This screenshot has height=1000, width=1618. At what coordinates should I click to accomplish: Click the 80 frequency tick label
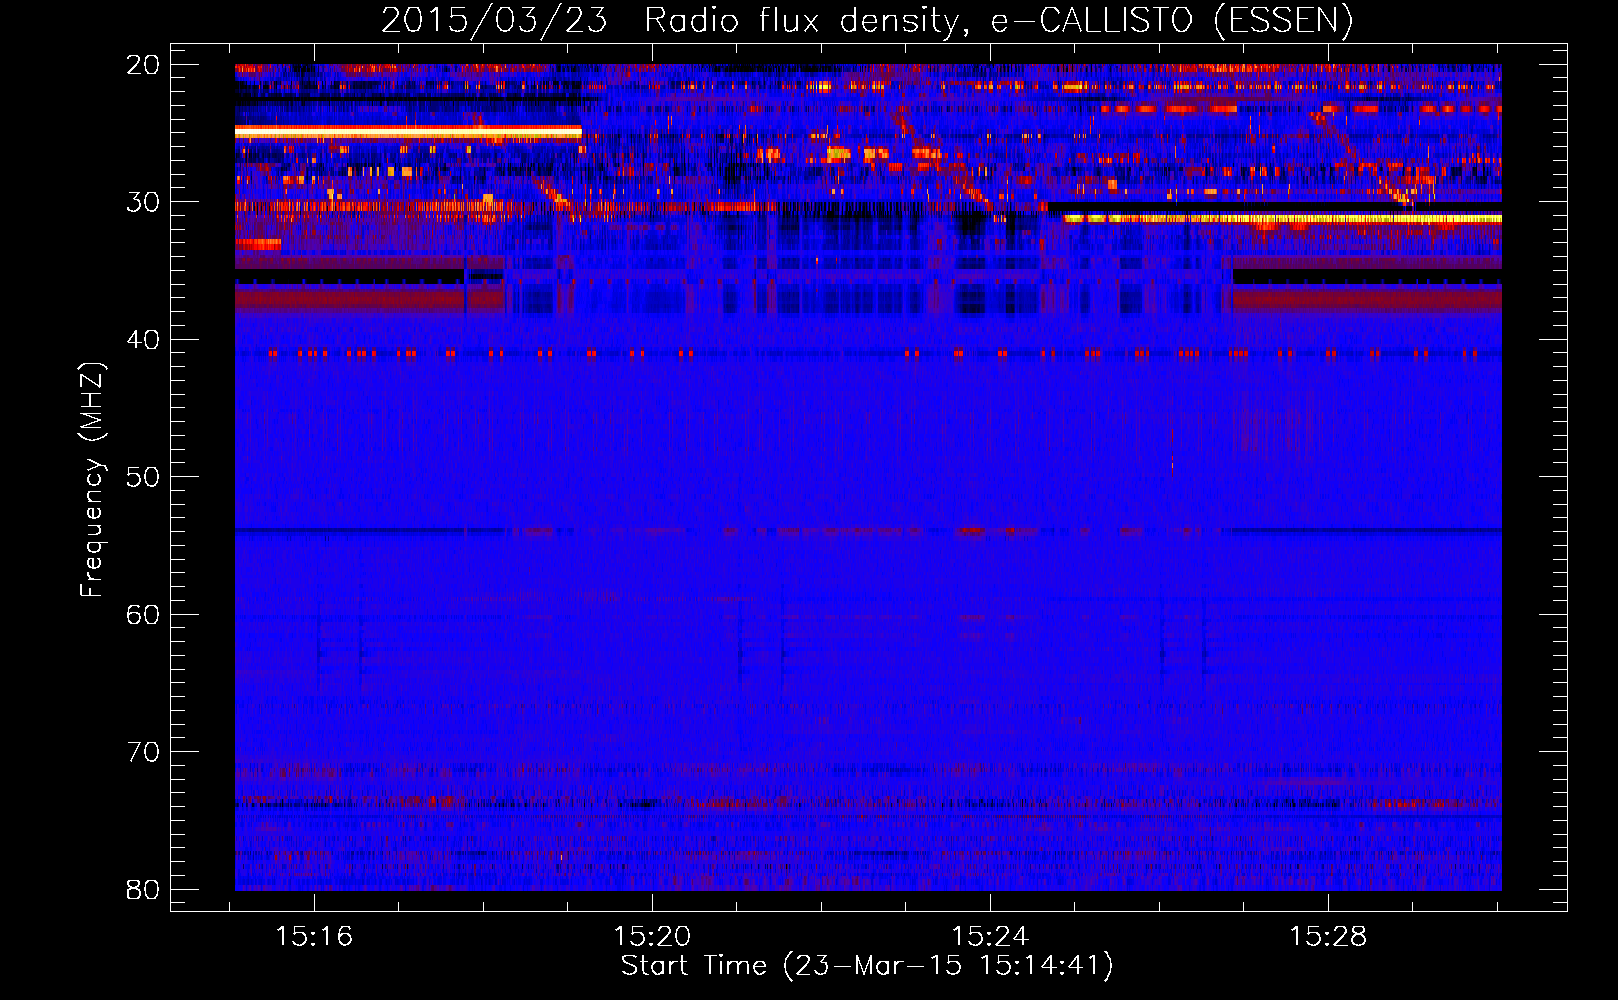tap(143, 889)
